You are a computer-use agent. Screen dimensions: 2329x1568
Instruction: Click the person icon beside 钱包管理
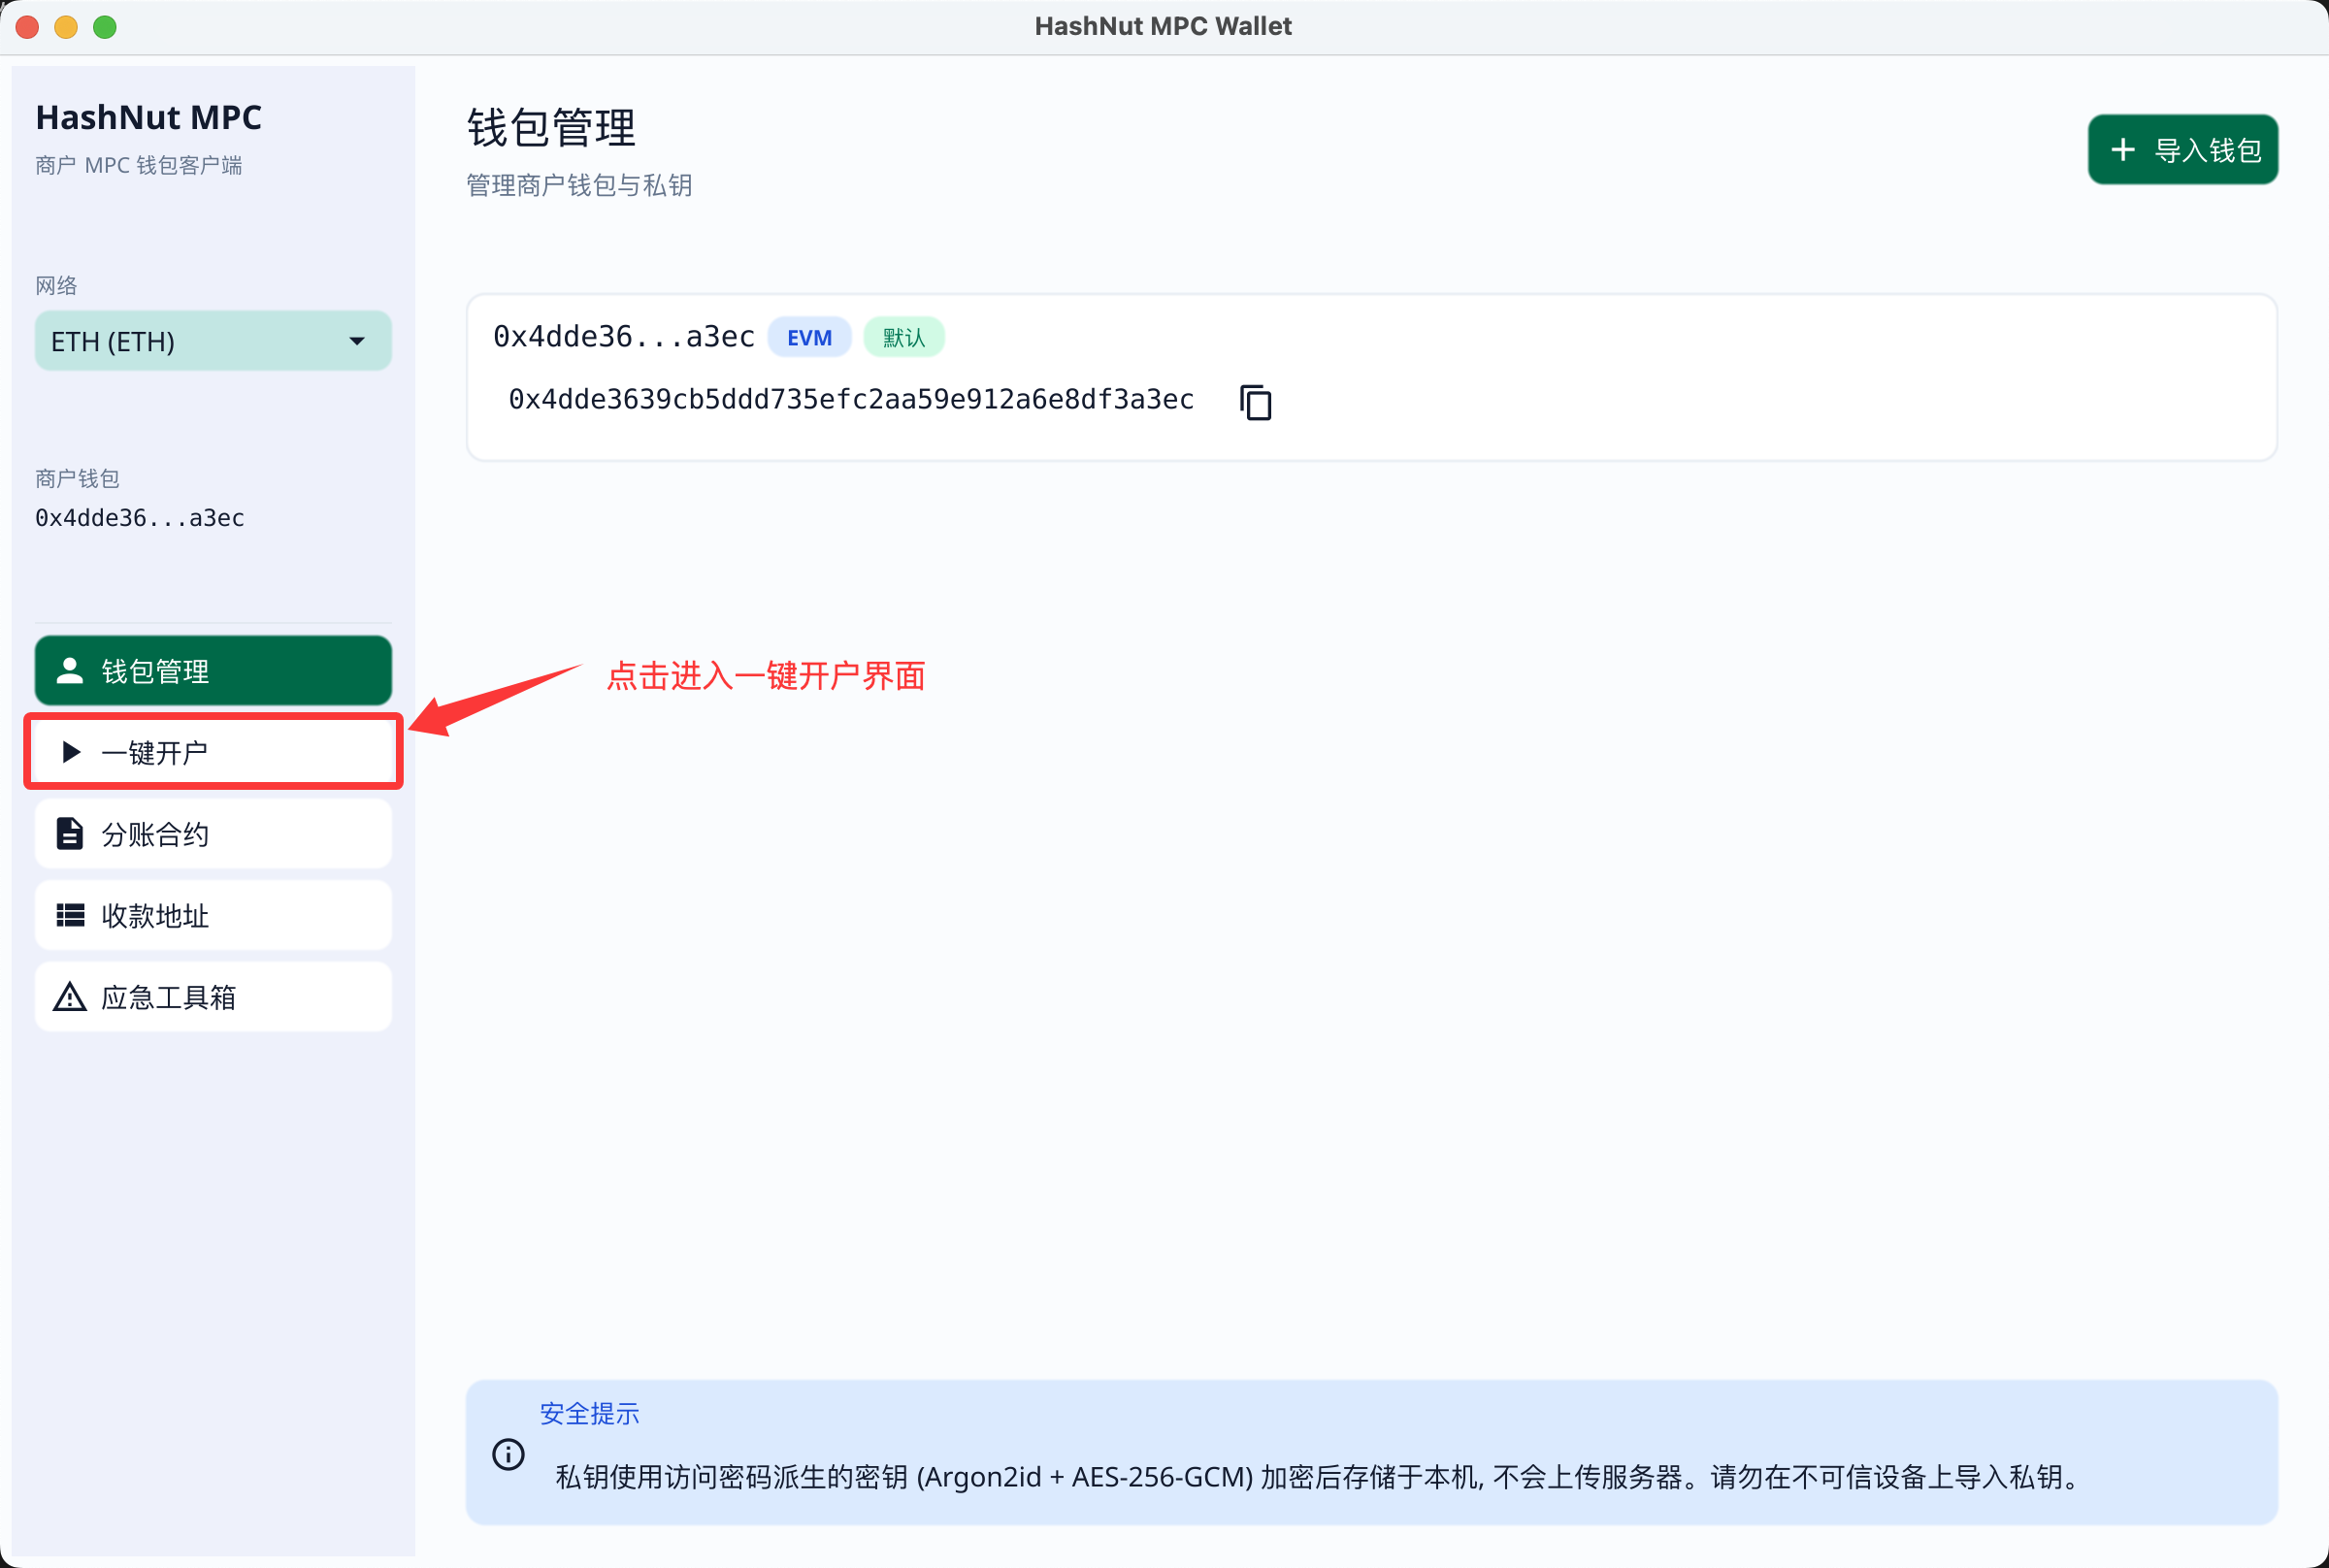click(69, 670)
